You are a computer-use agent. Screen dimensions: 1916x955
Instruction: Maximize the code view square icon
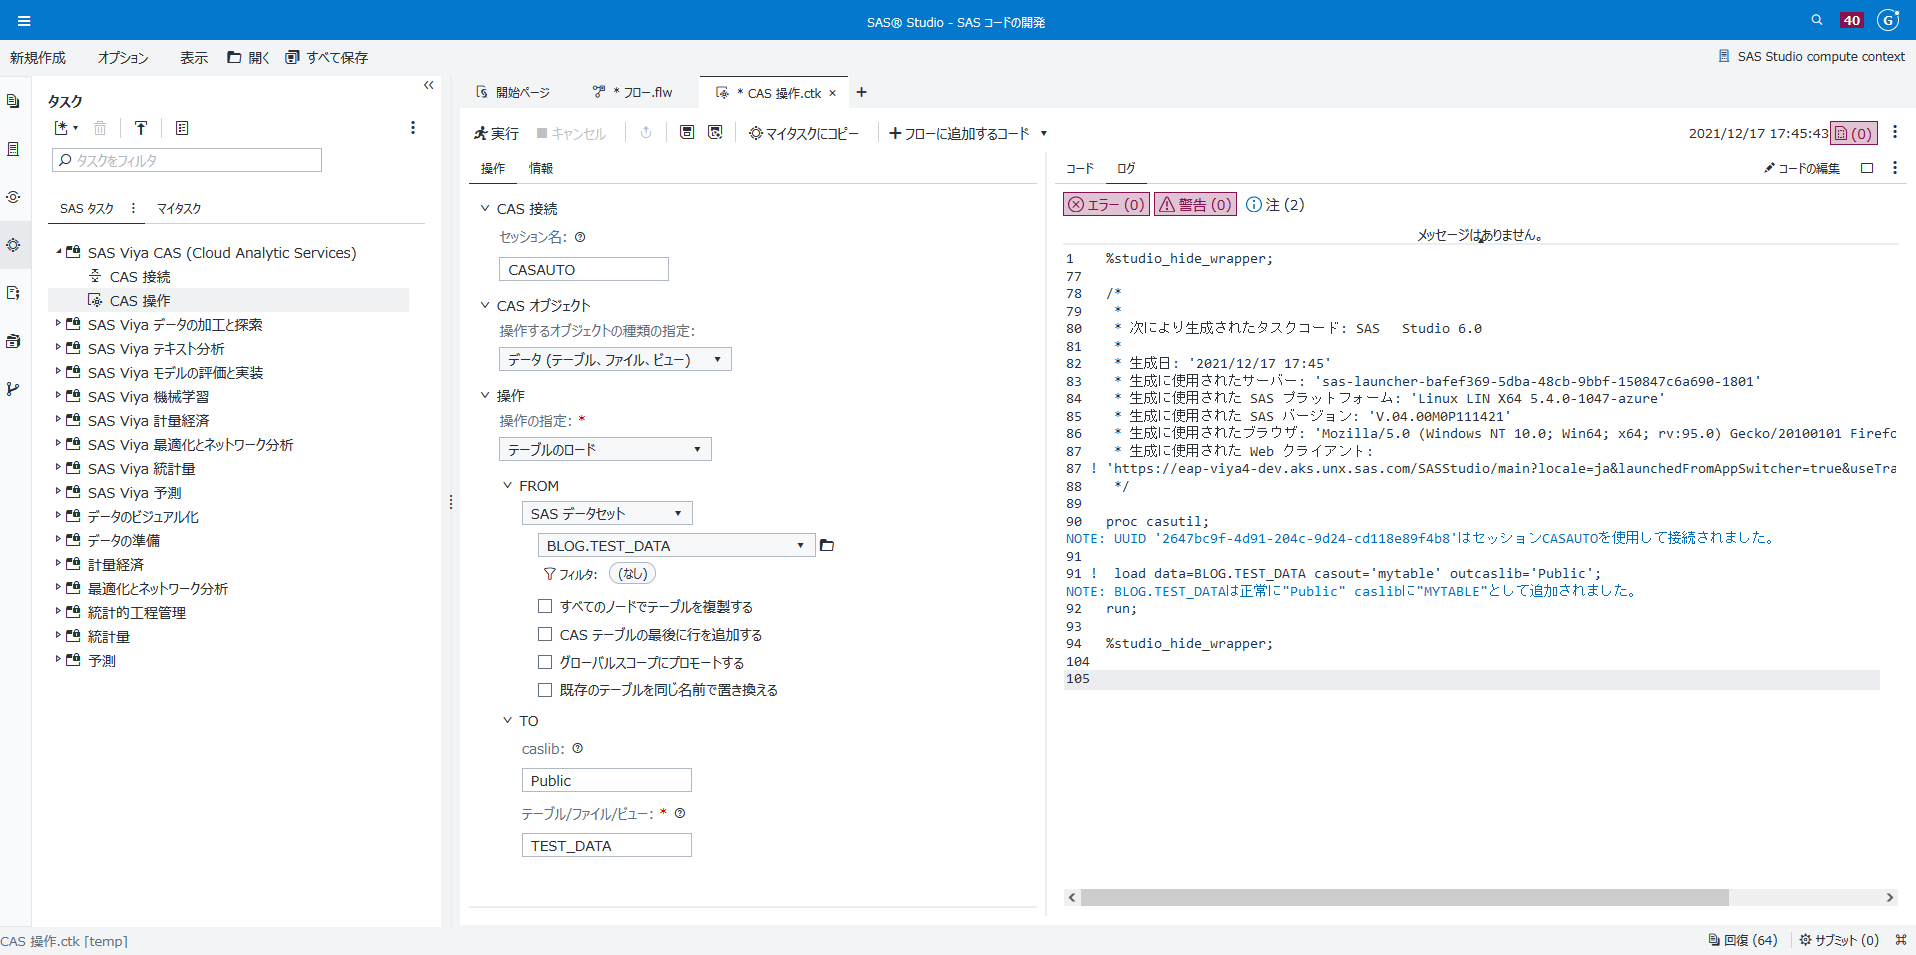click(x=1867, y=168)
